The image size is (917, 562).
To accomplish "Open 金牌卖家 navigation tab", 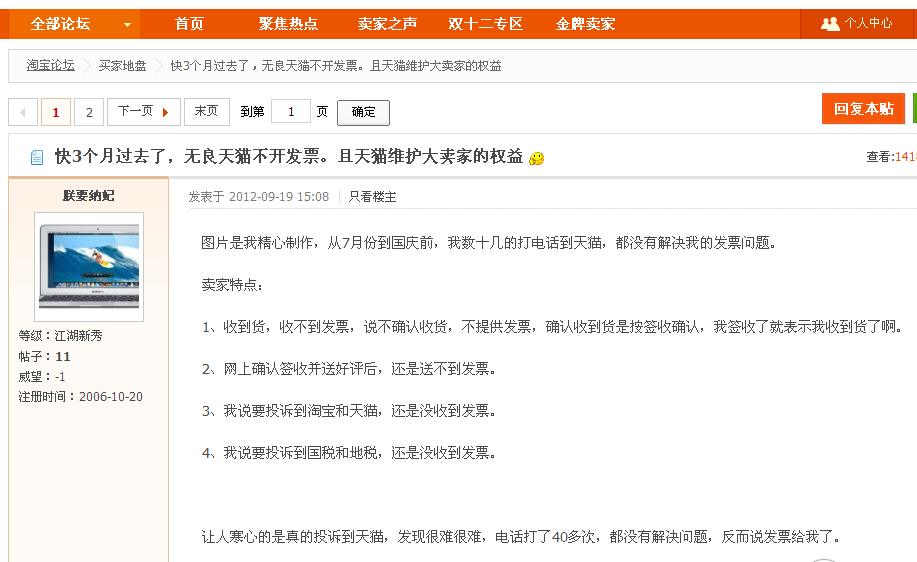I will (x=585, y=24).
